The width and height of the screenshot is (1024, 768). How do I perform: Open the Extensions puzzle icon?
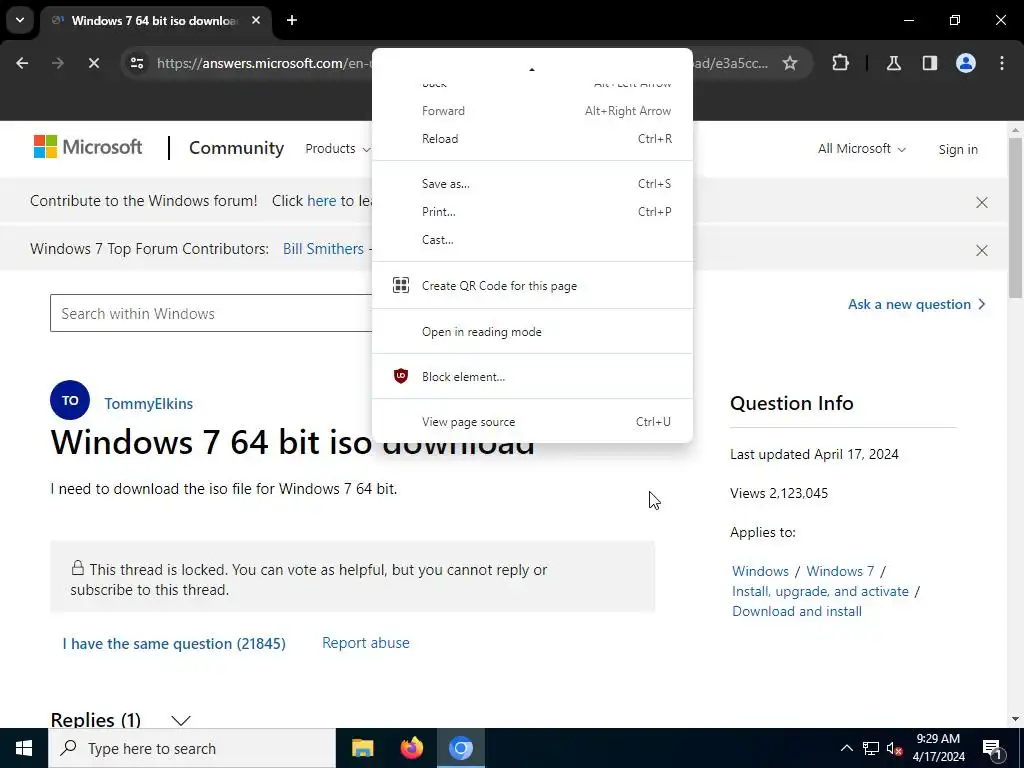(x=840, y=63)
